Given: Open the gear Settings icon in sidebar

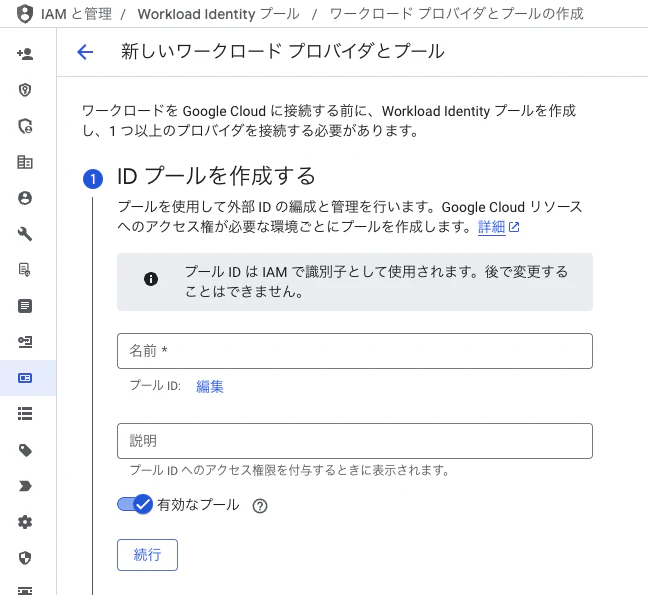Looking at the screenshot, I should (26, 522).
